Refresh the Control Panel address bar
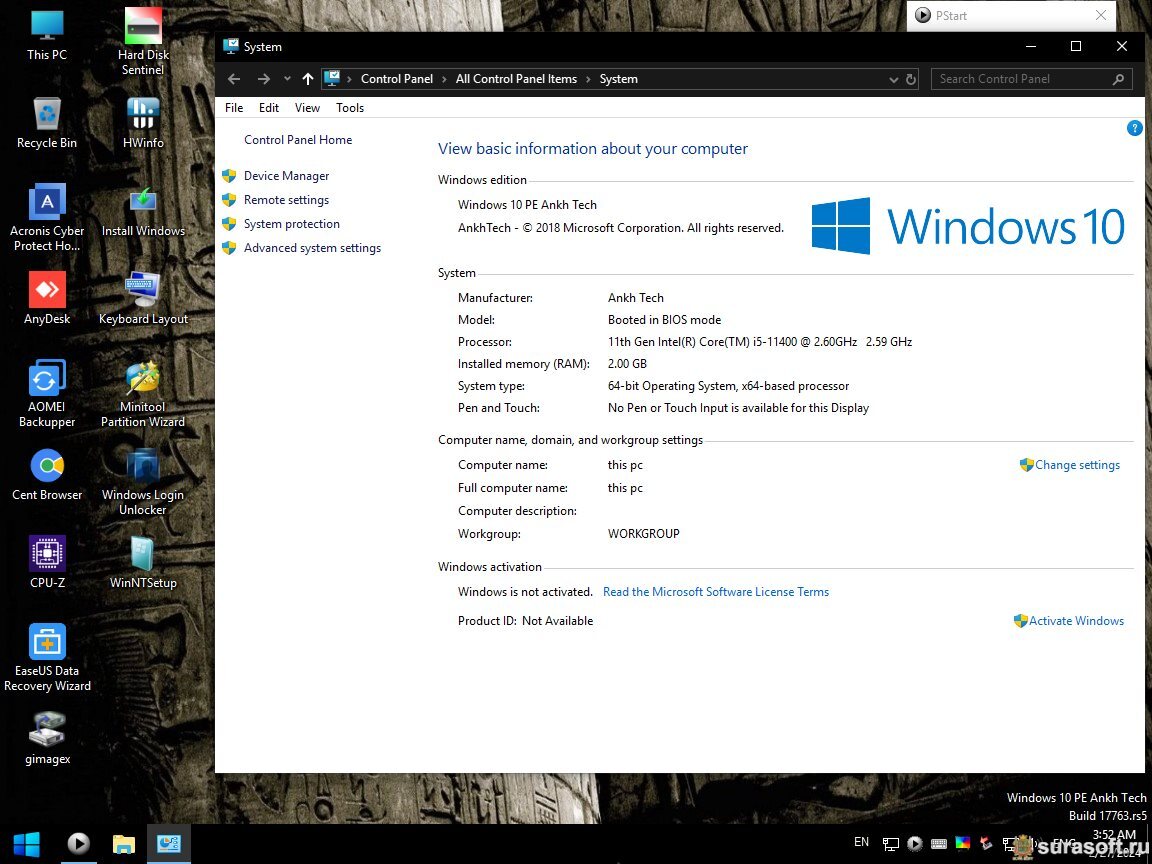Screen dimensions: 1152x864 tap(911, 79)
